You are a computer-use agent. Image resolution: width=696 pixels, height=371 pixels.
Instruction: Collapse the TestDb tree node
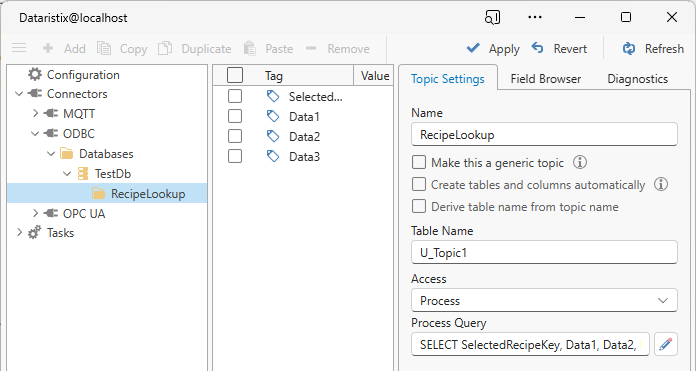[67, 174]
